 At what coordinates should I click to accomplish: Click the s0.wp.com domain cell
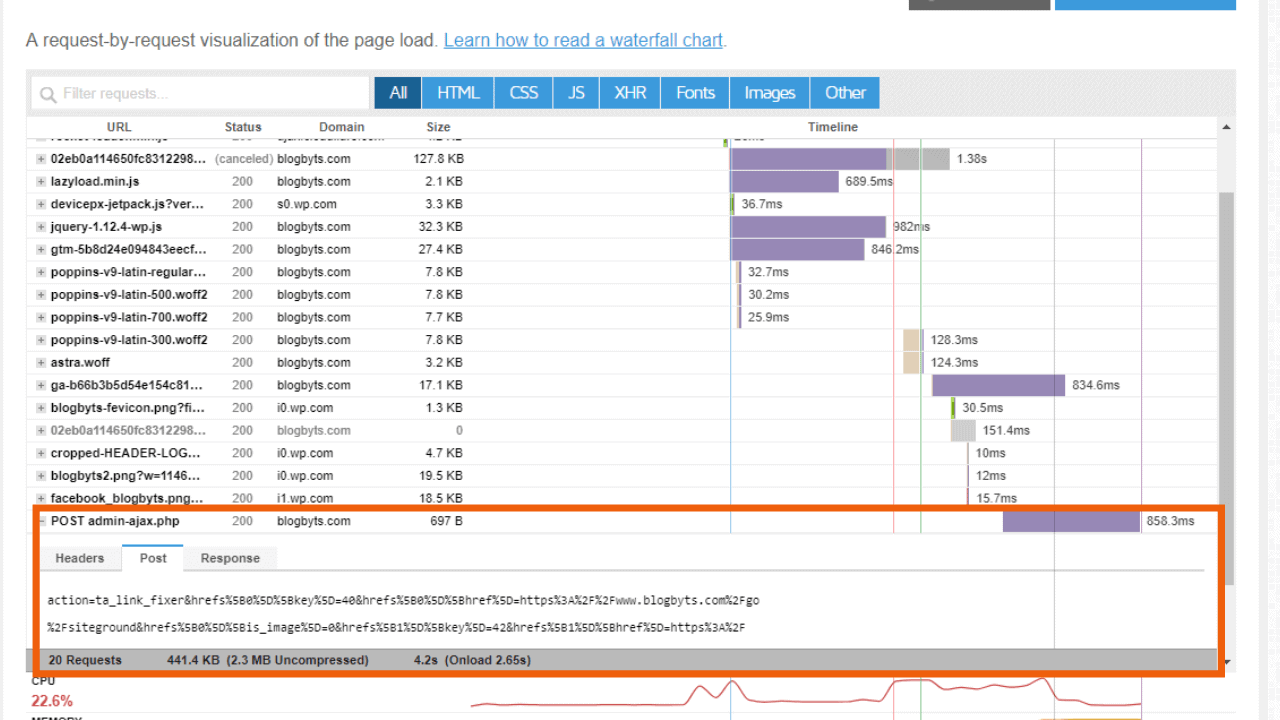[x=307, y=204]
